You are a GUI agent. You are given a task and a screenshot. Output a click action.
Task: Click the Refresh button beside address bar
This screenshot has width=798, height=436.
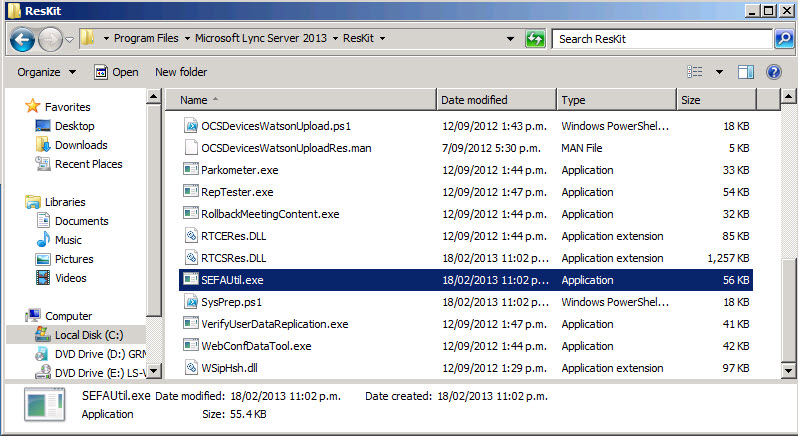click(535, 40)
